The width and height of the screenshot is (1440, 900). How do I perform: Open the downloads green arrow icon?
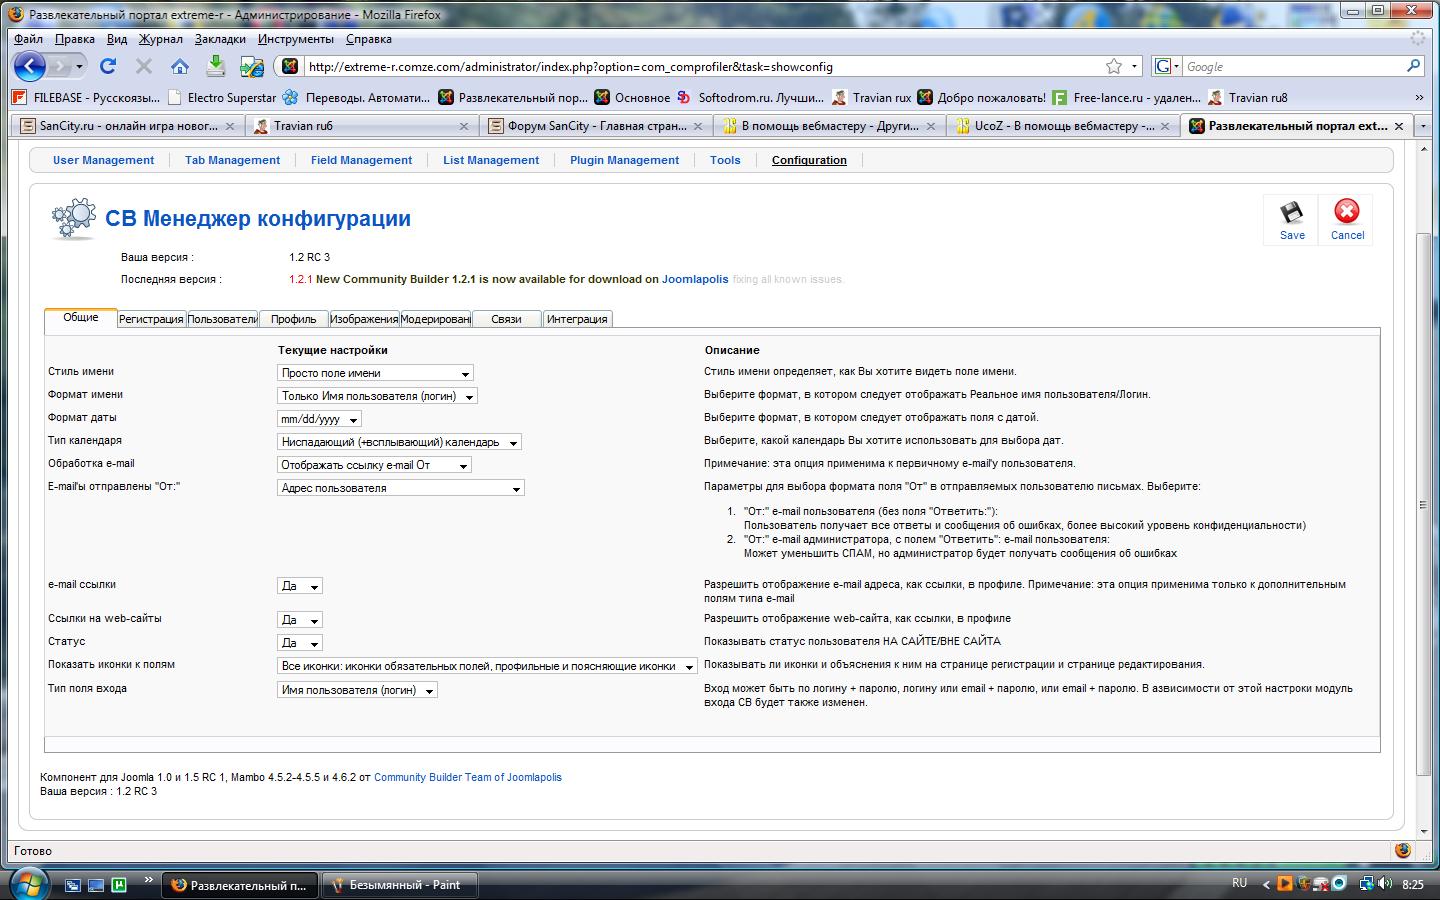pos(215,66)
